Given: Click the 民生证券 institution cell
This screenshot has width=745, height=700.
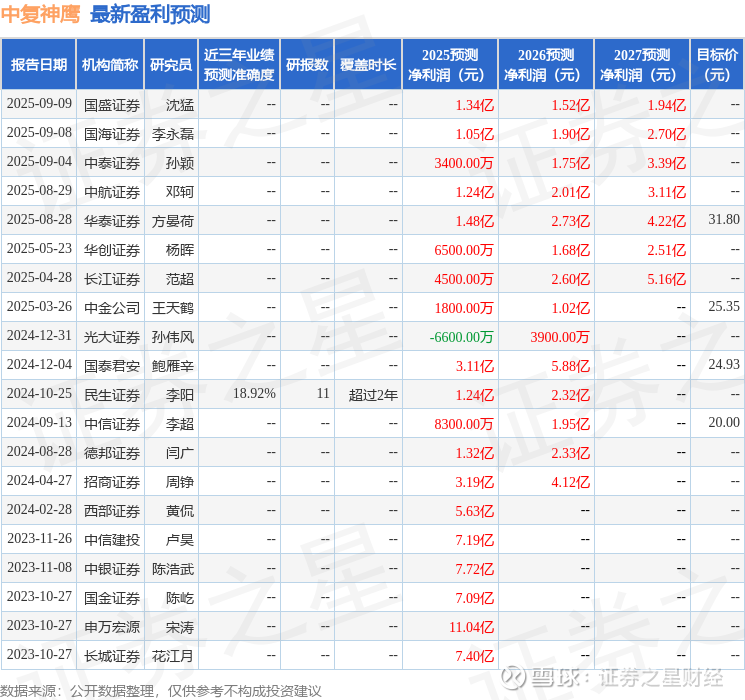Looking at the screenshot, I should pyautogui.click(x=112, y=395).
